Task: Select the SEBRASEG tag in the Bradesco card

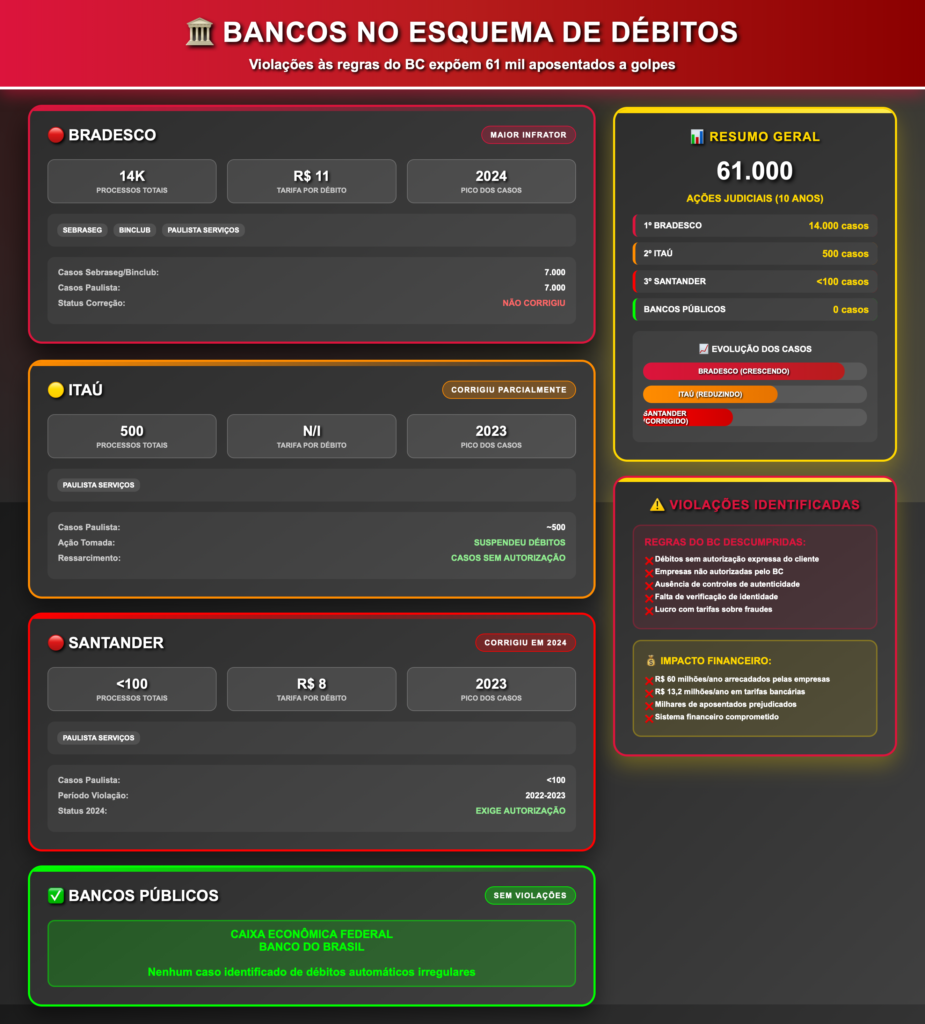Action: tap(82, 230)
